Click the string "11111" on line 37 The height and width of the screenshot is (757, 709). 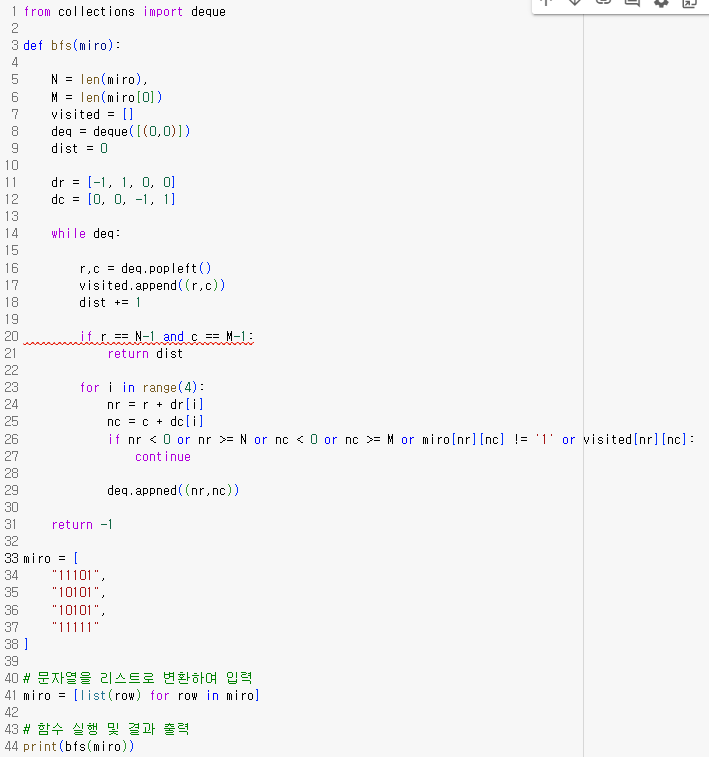coord(75,627)
